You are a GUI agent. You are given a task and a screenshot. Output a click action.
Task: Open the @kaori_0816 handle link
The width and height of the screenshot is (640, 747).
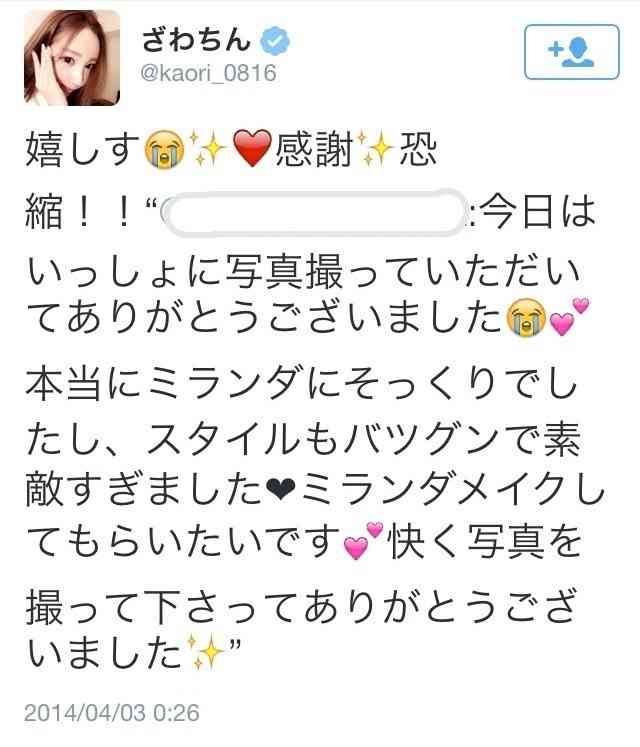pos(208,73)
